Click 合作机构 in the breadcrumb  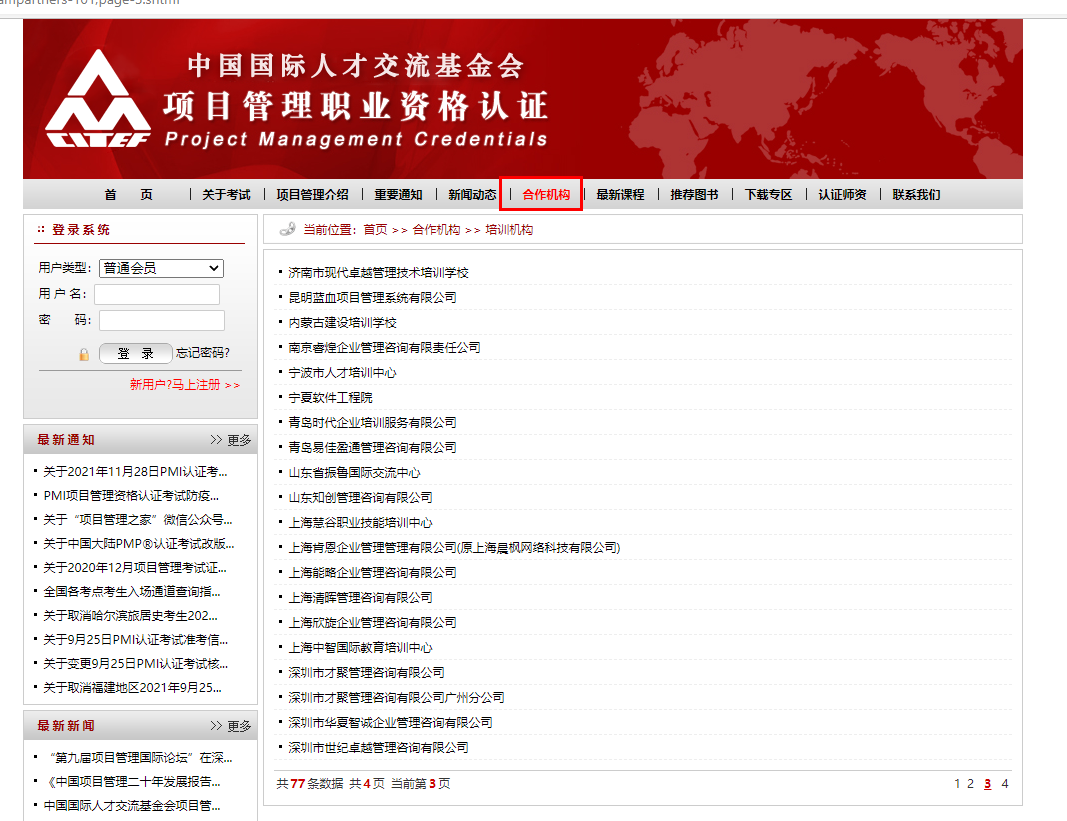436,229
